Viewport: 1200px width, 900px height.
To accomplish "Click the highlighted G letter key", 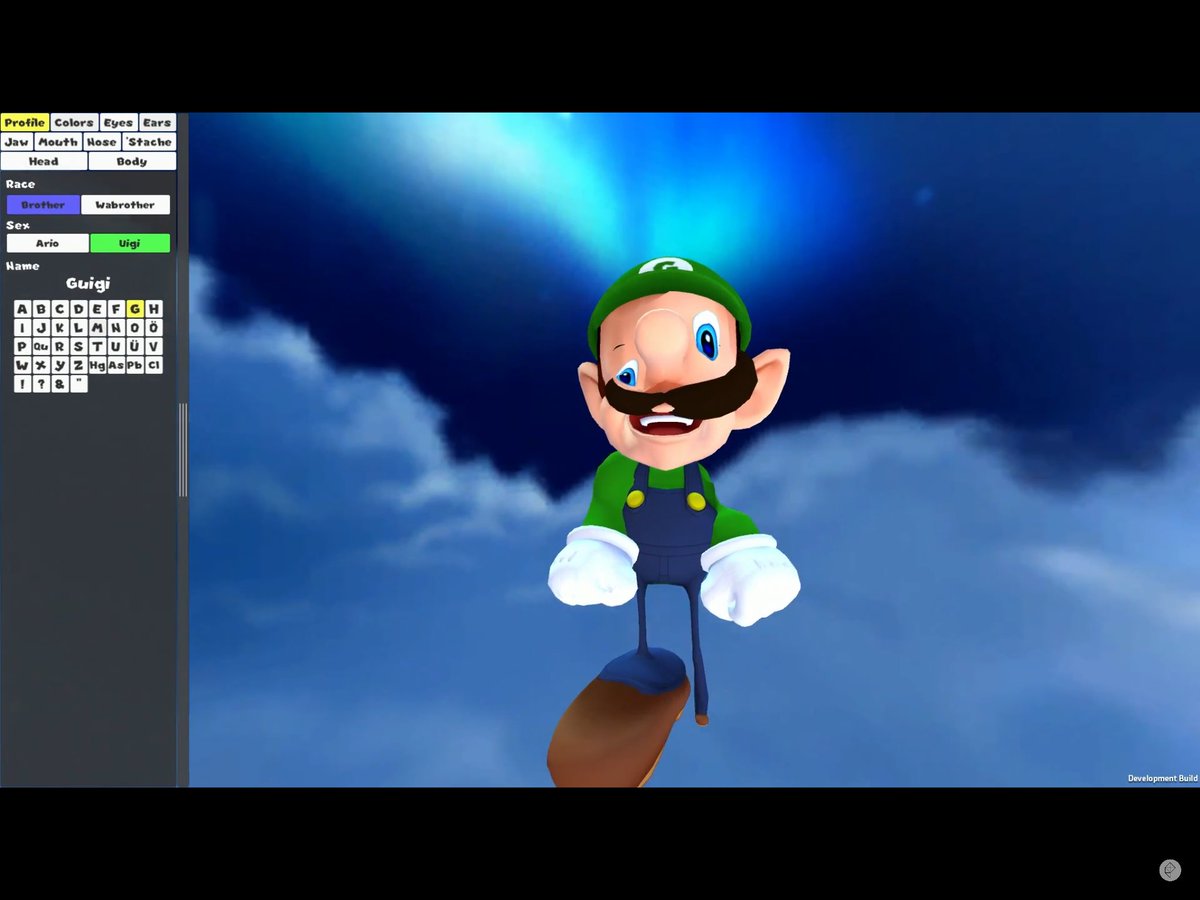I will click(x=135, y=309).
